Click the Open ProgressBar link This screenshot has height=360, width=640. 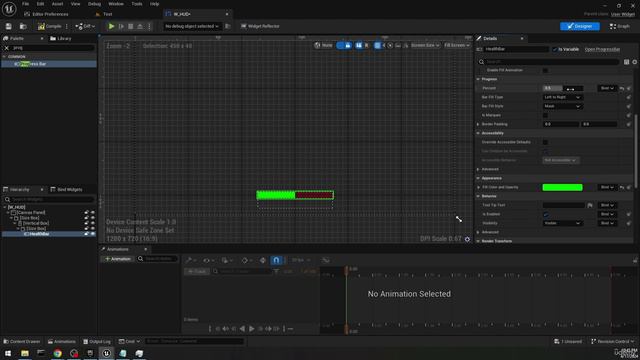(x=602, y=49)
